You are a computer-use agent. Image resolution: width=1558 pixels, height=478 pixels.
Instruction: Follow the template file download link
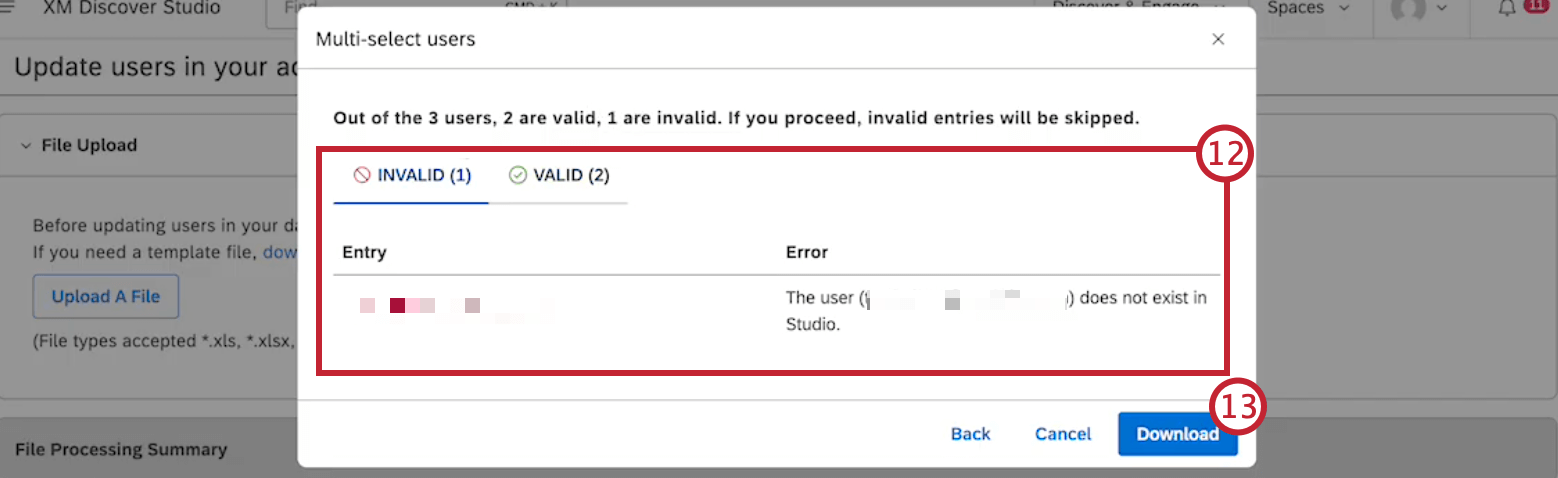(x=280, y=252)
